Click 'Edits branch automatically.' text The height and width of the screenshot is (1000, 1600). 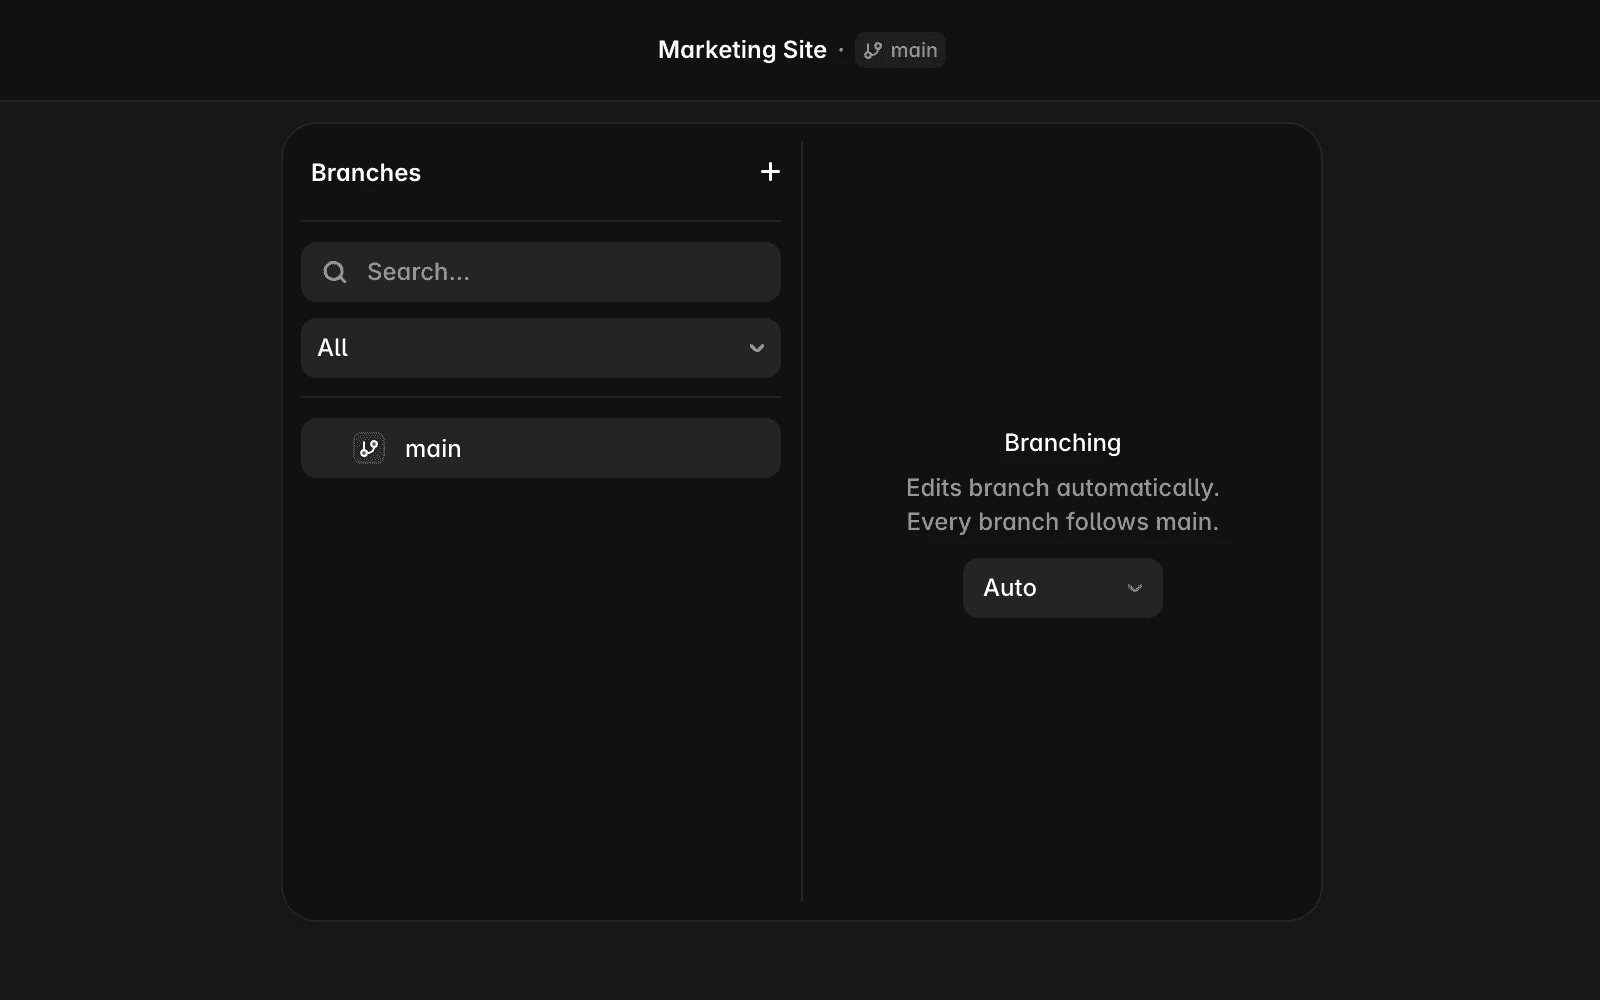point(1063,488)
